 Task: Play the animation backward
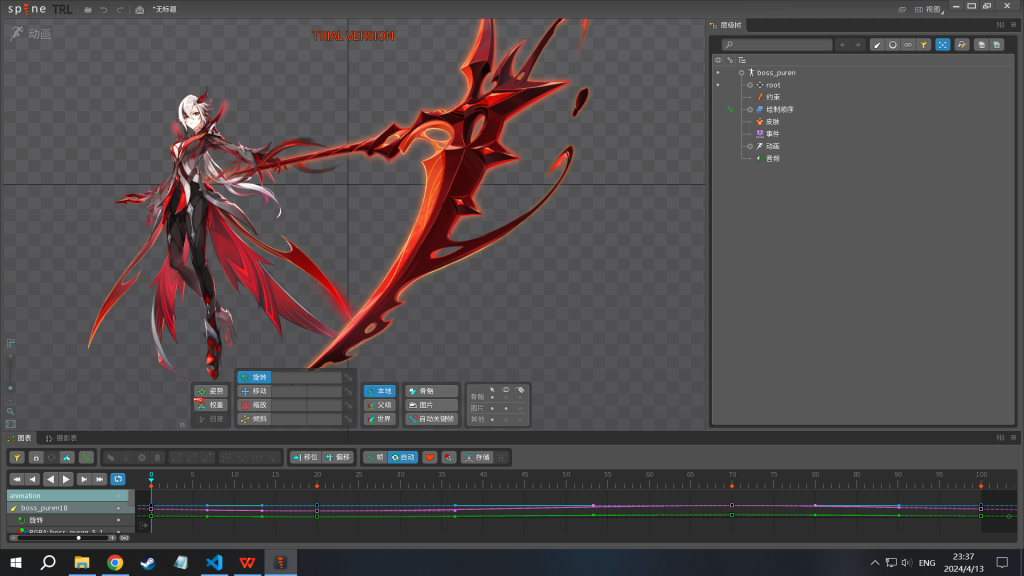(x=50, y=479)
